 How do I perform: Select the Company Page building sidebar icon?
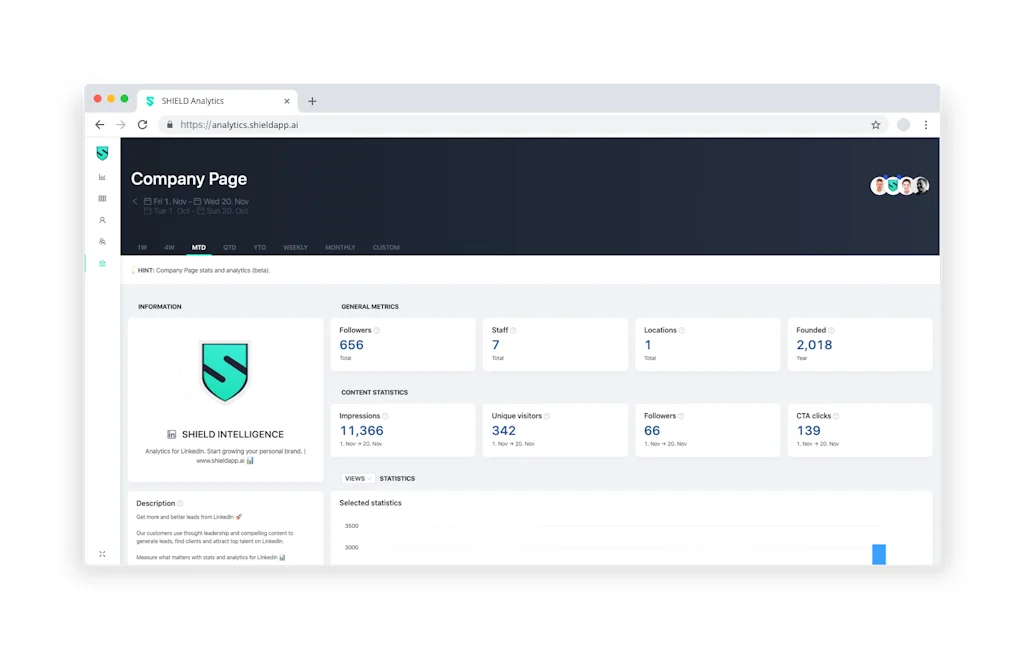[102, 264]
